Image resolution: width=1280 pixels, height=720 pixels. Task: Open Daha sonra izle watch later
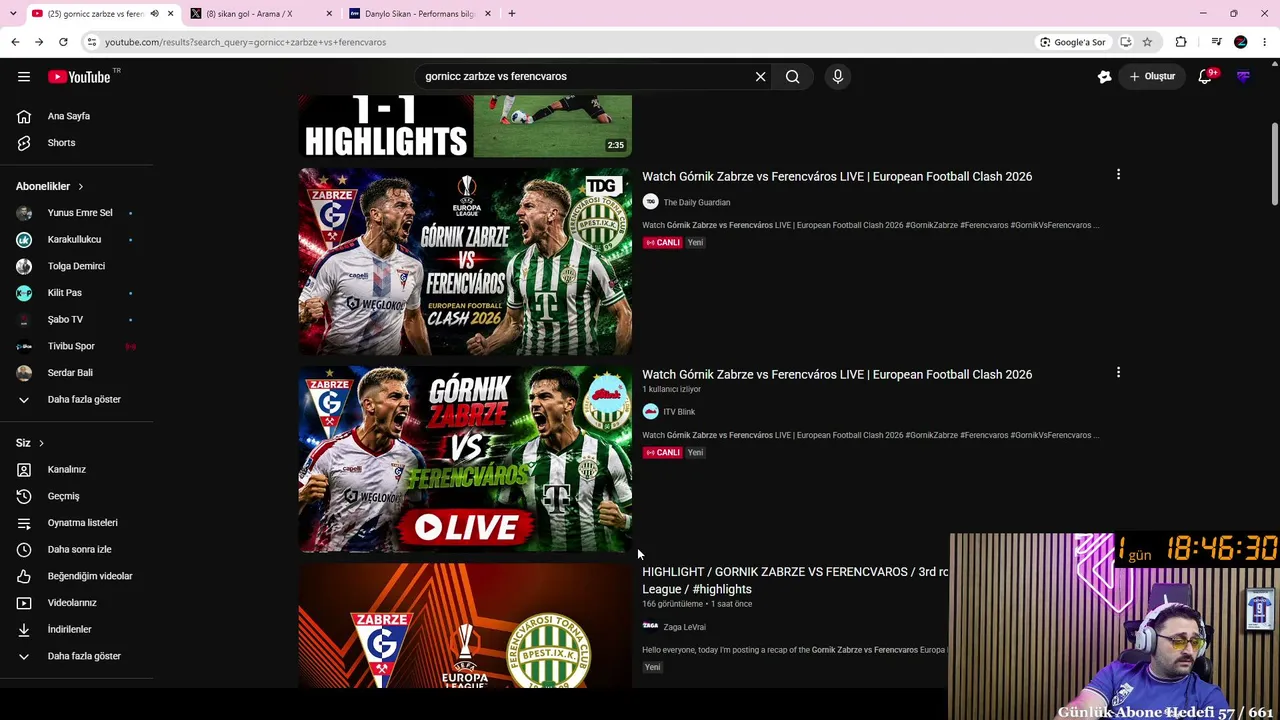coord(77,549)
